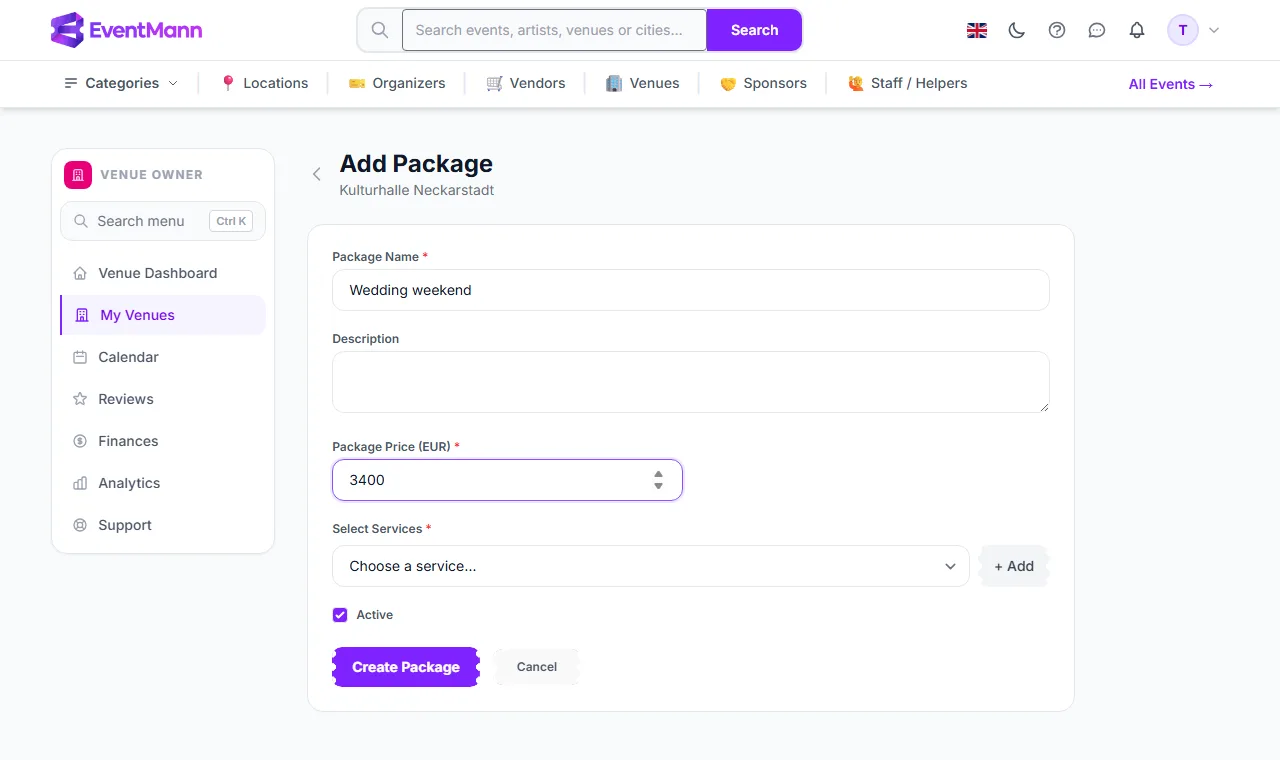Go to Venues in the nav bar

tap(643, 83)
